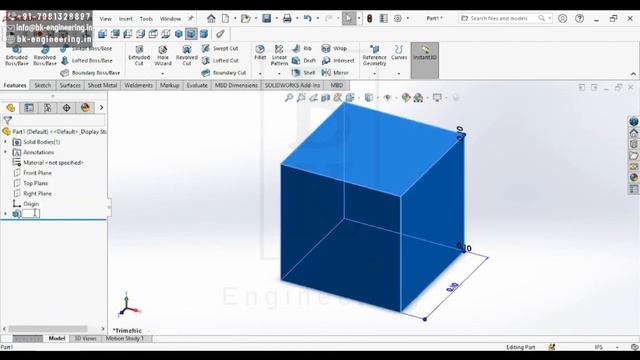This screenshot has height=360, width=640.
Task: Open the Hole Wizard tool
Action: click(163, 55)
